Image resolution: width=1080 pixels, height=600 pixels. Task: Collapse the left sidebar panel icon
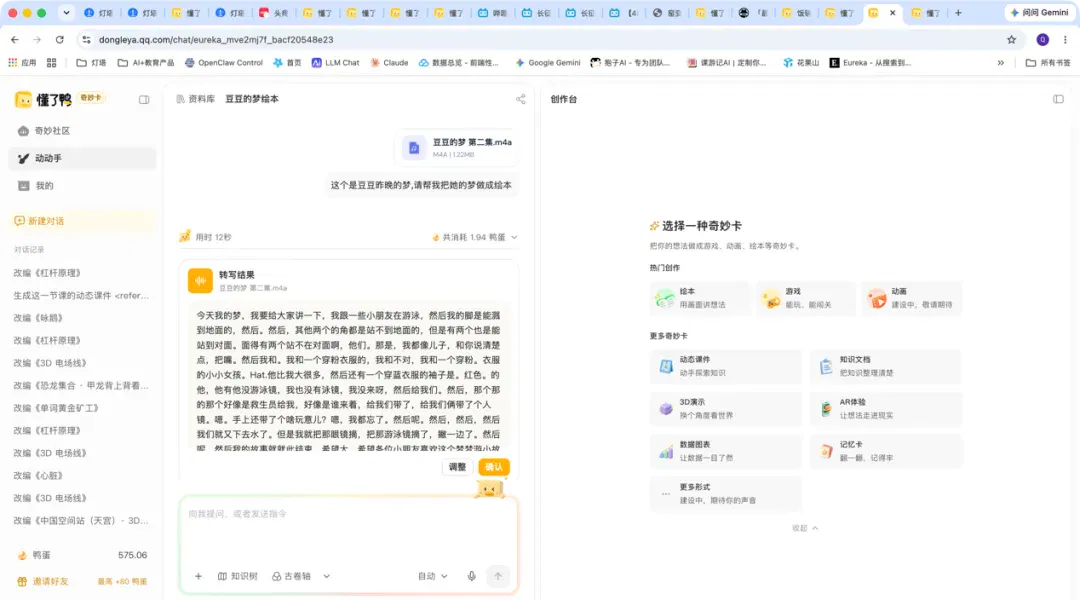point(144,99)
